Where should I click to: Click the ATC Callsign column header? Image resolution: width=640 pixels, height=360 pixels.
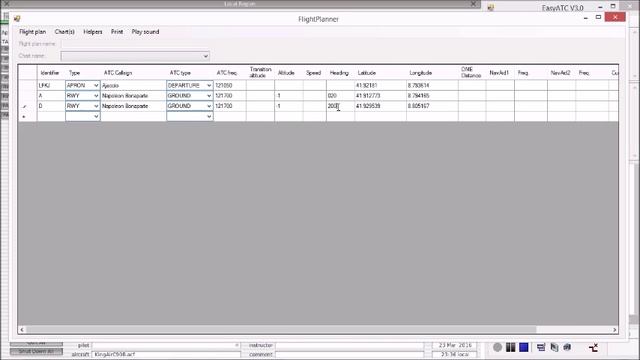point(133,73)
